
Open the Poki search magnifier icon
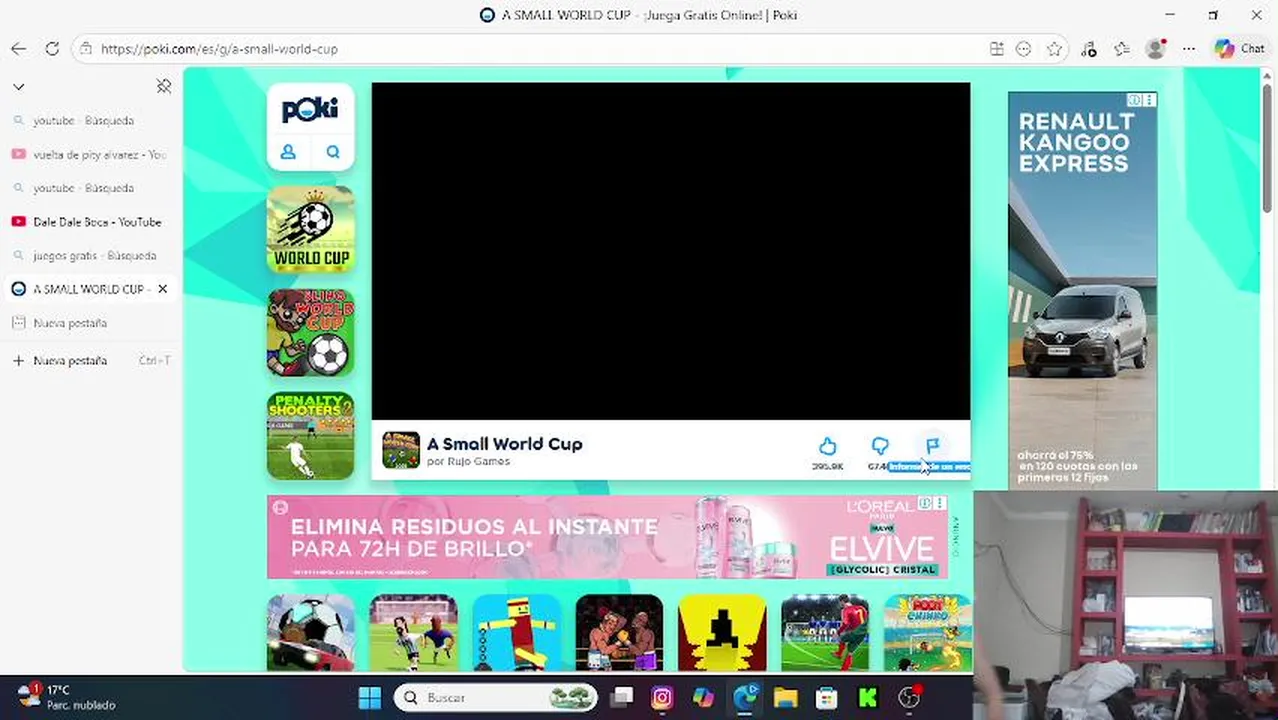(333, 152)
